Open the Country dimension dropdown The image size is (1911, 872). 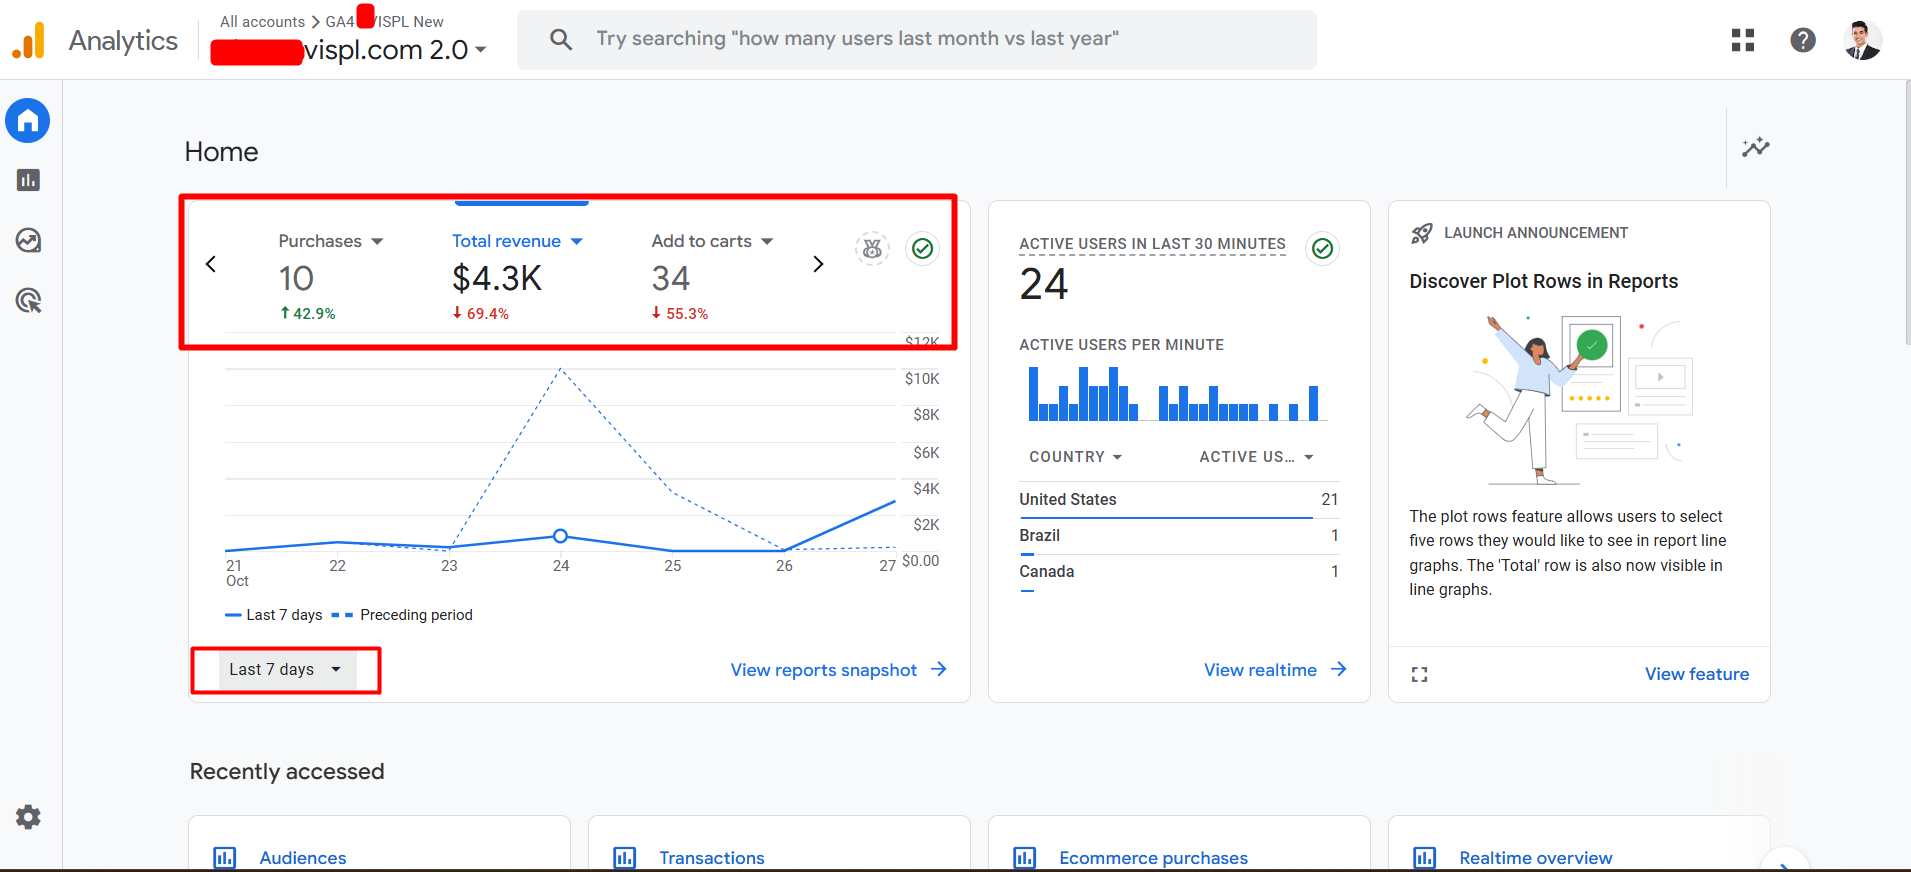(x=1075, y=457)
